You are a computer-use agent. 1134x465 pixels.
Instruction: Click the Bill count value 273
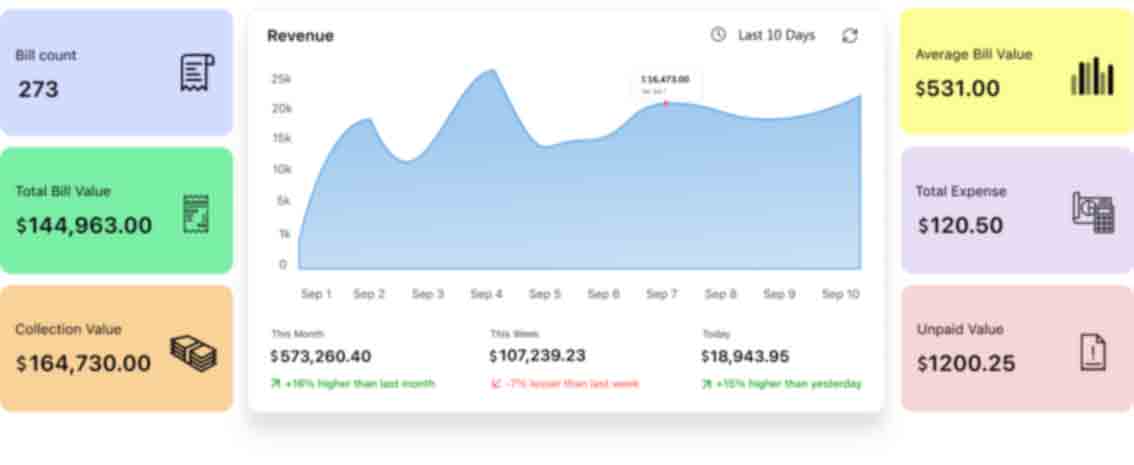click(x=38, y=90)
